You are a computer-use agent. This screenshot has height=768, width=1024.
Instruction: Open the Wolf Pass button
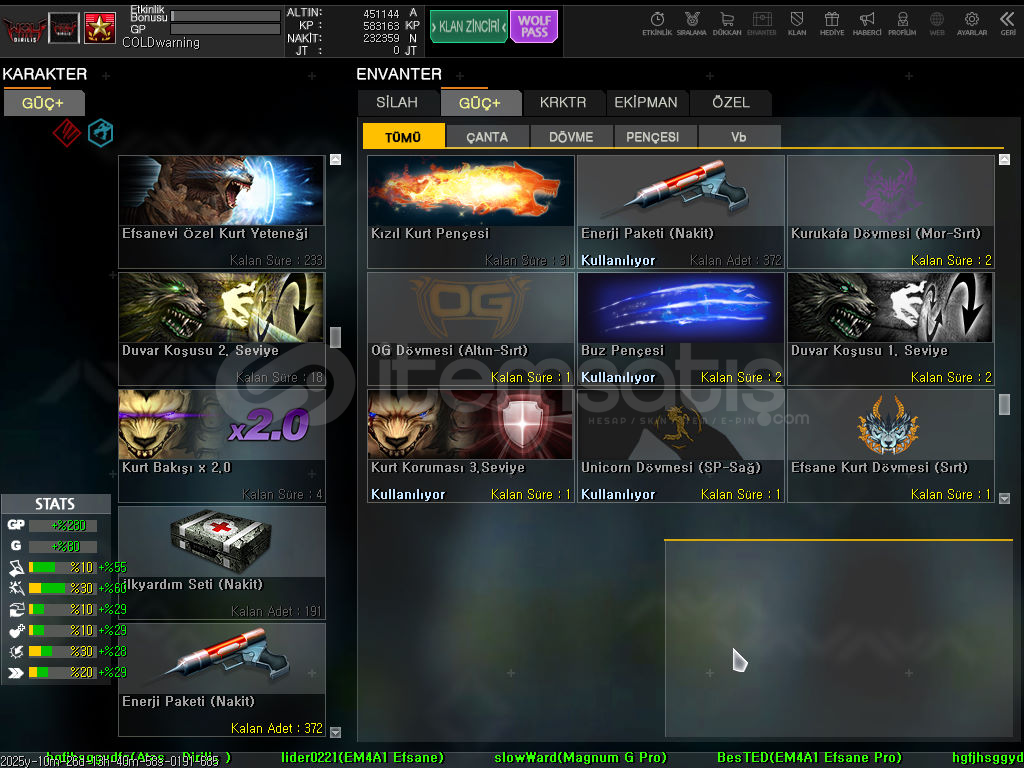534,27
